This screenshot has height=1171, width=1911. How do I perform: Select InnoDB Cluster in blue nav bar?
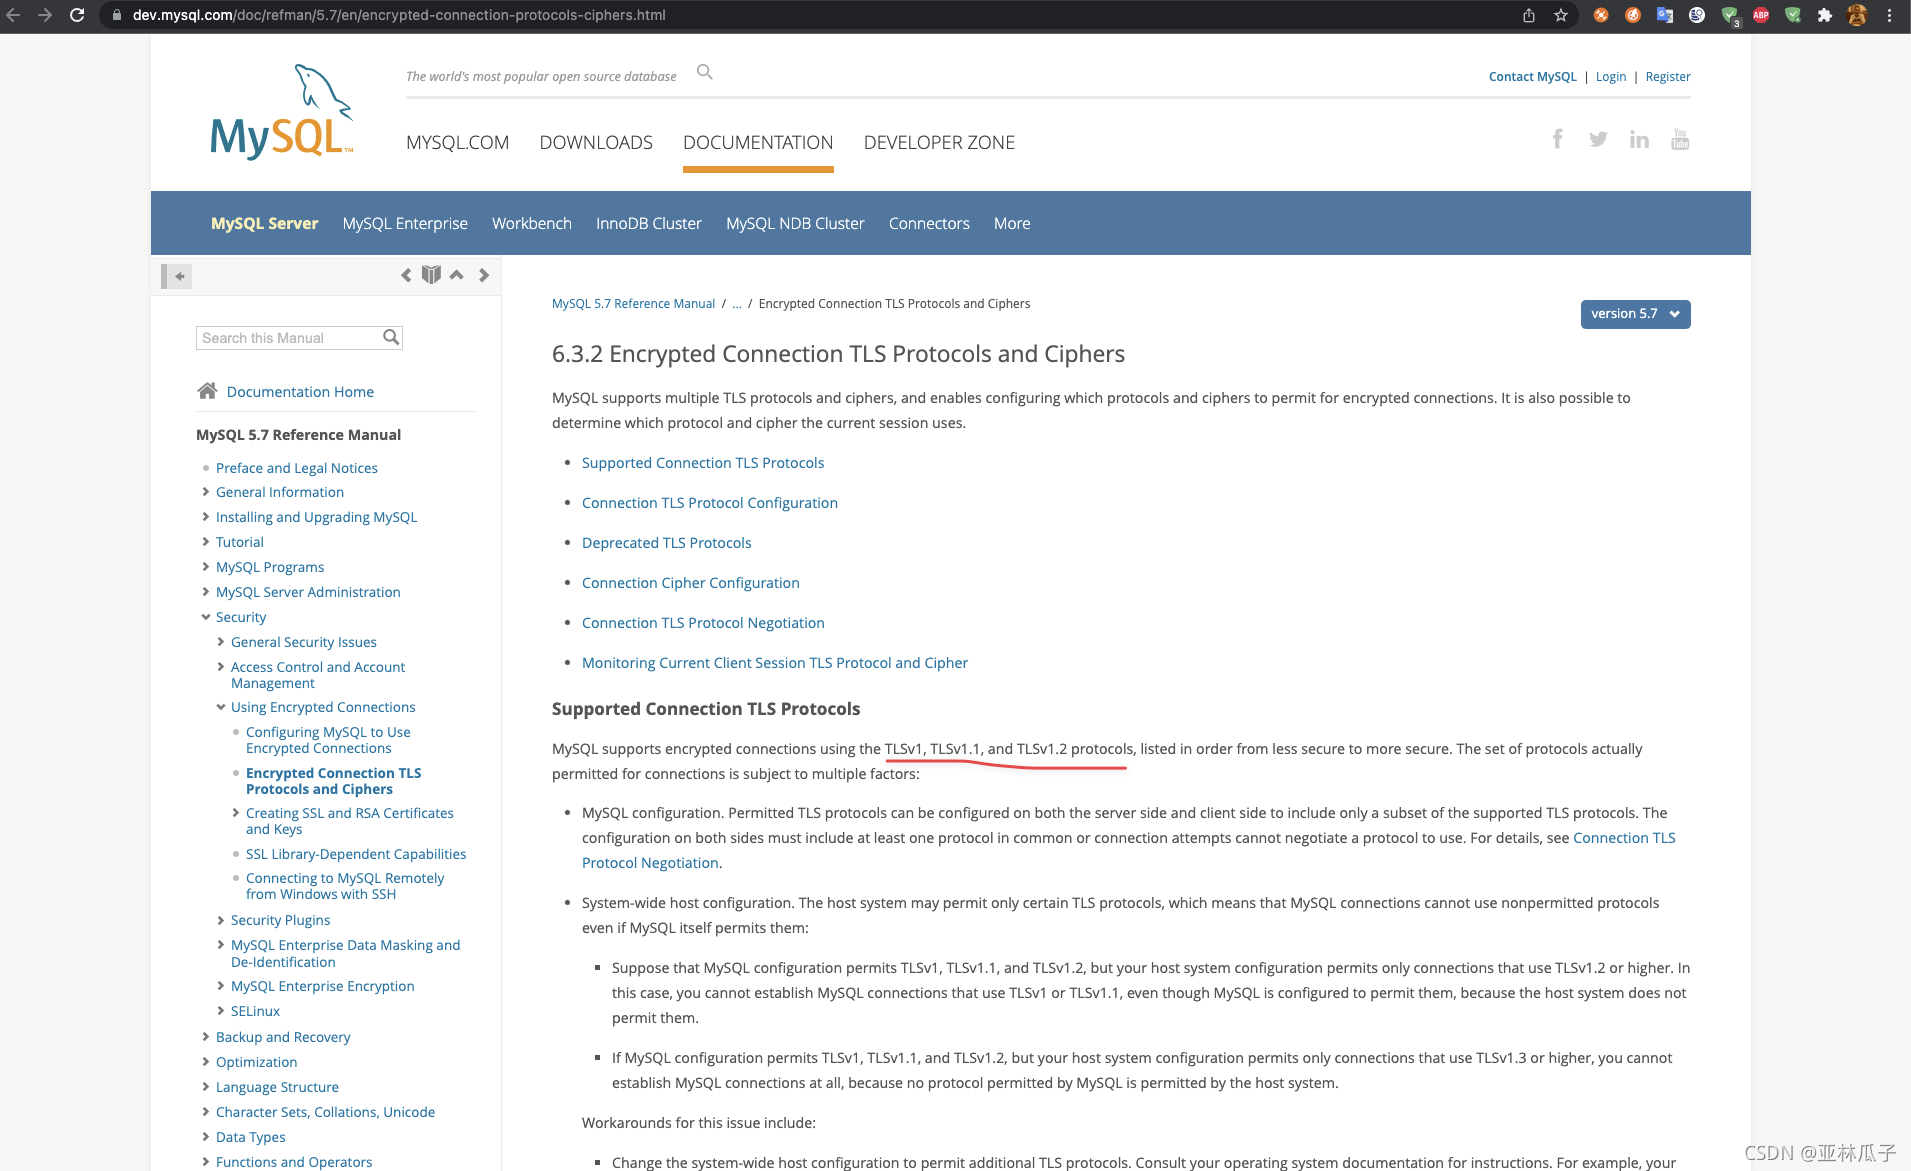tap(649, 223)
